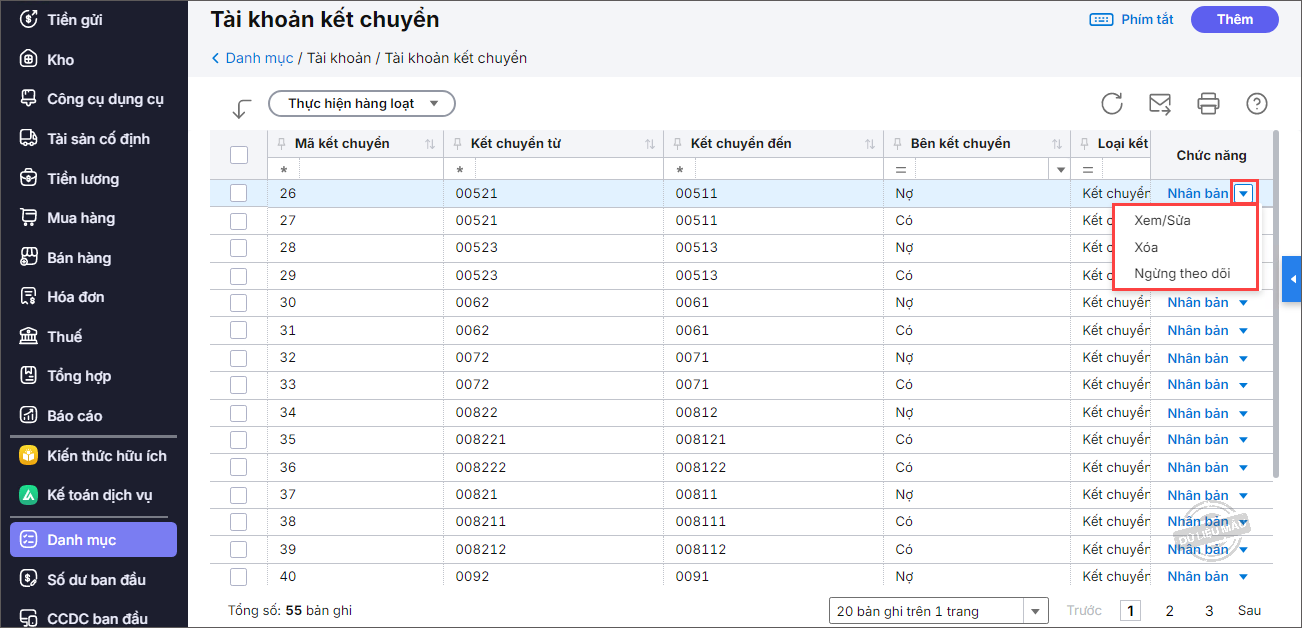Go back via Danh mục breadcrumb link

click(x=258, y=58)
